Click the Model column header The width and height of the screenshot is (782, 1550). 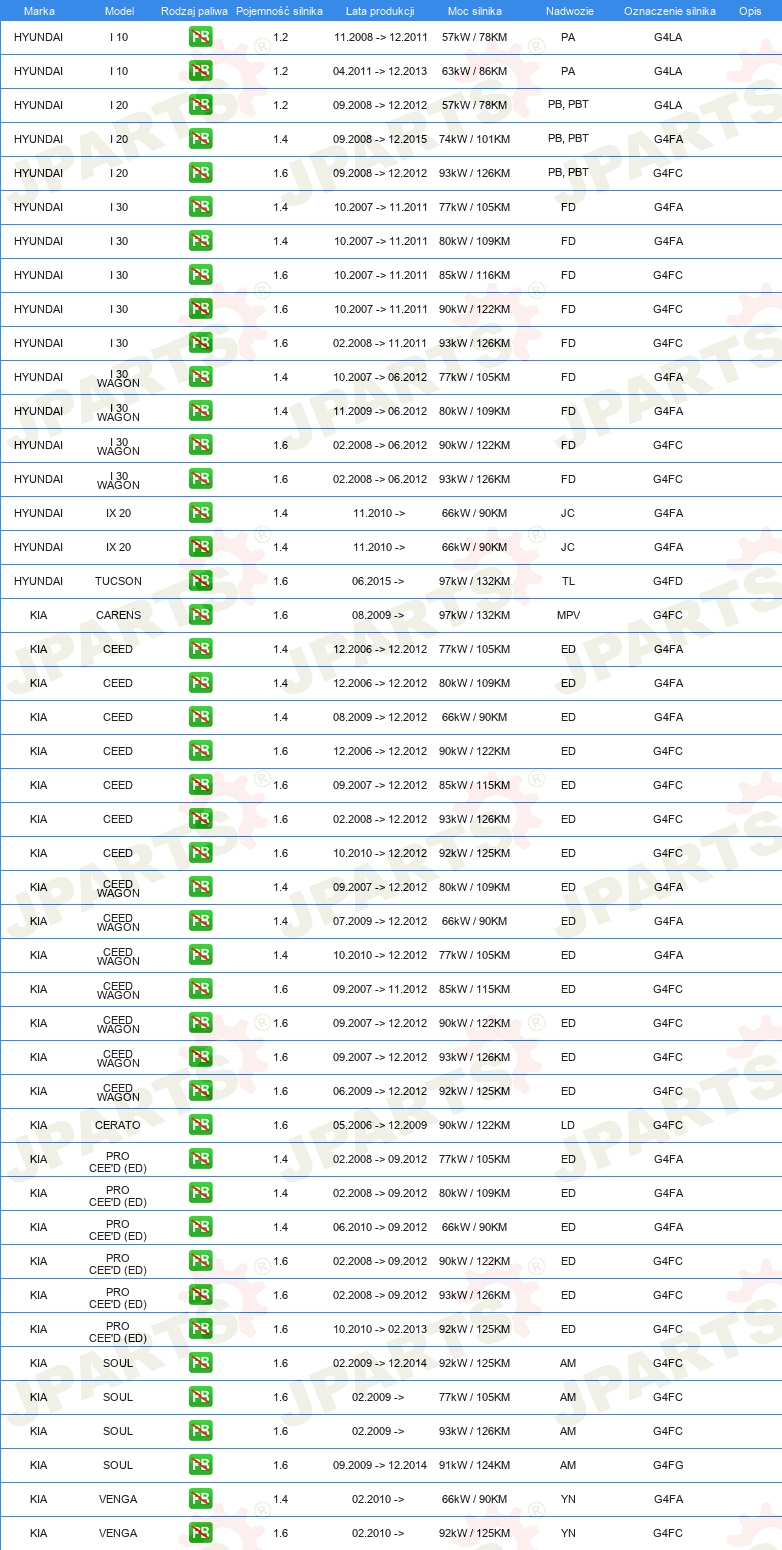[120, 11]
